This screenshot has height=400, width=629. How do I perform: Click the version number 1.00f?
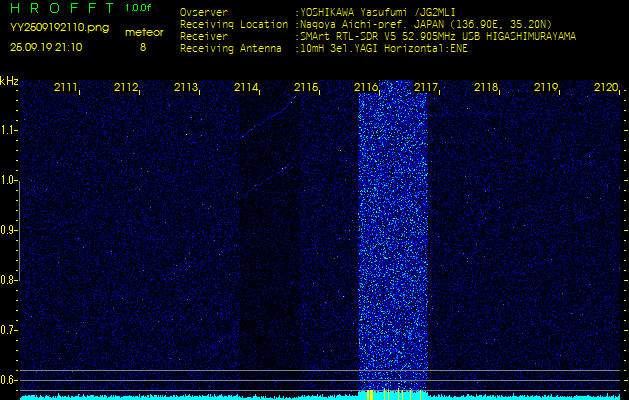(x=138, y=8)
